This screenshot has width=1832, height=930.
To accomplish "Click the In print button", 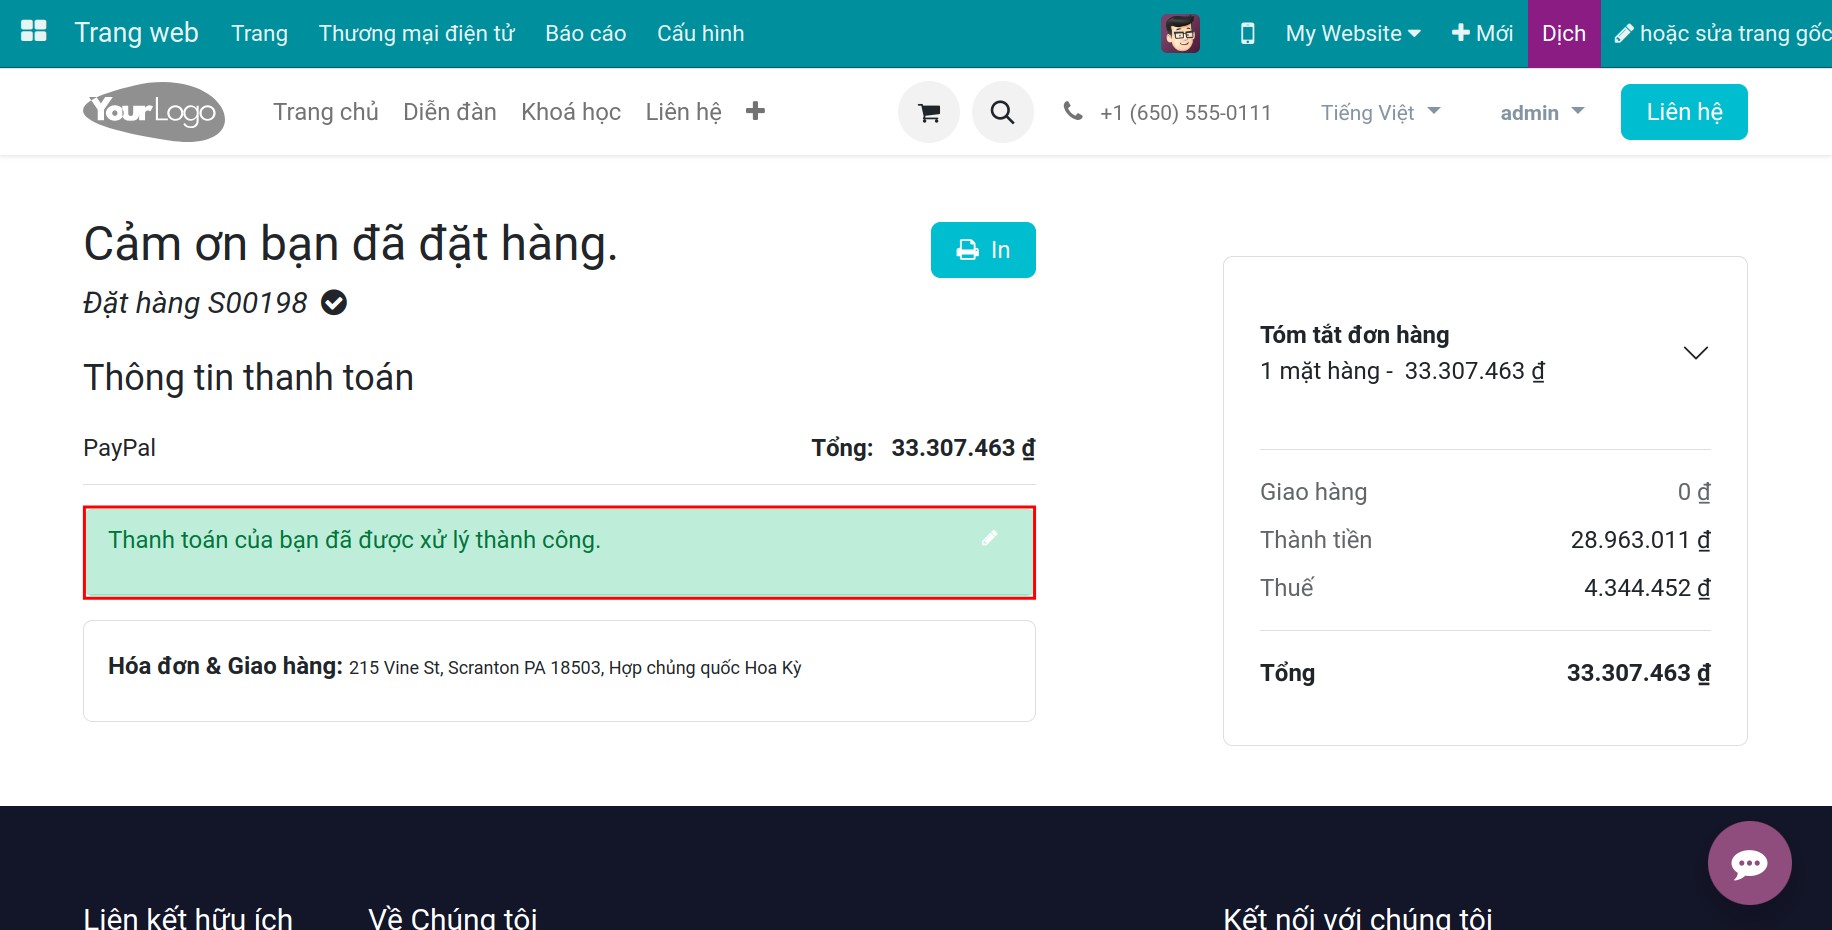I will coord(983,250).
